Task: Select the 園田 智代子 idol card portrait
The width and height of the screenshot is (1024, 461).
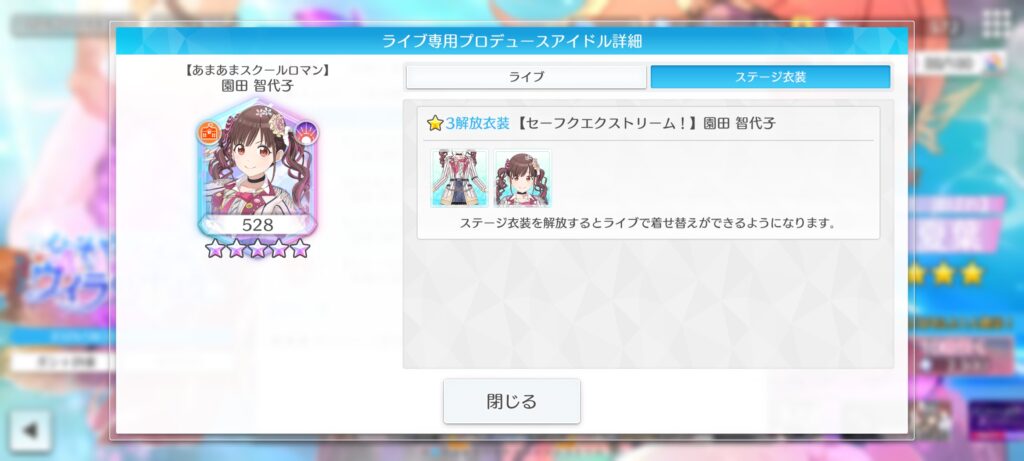Action: click(258, 167)
